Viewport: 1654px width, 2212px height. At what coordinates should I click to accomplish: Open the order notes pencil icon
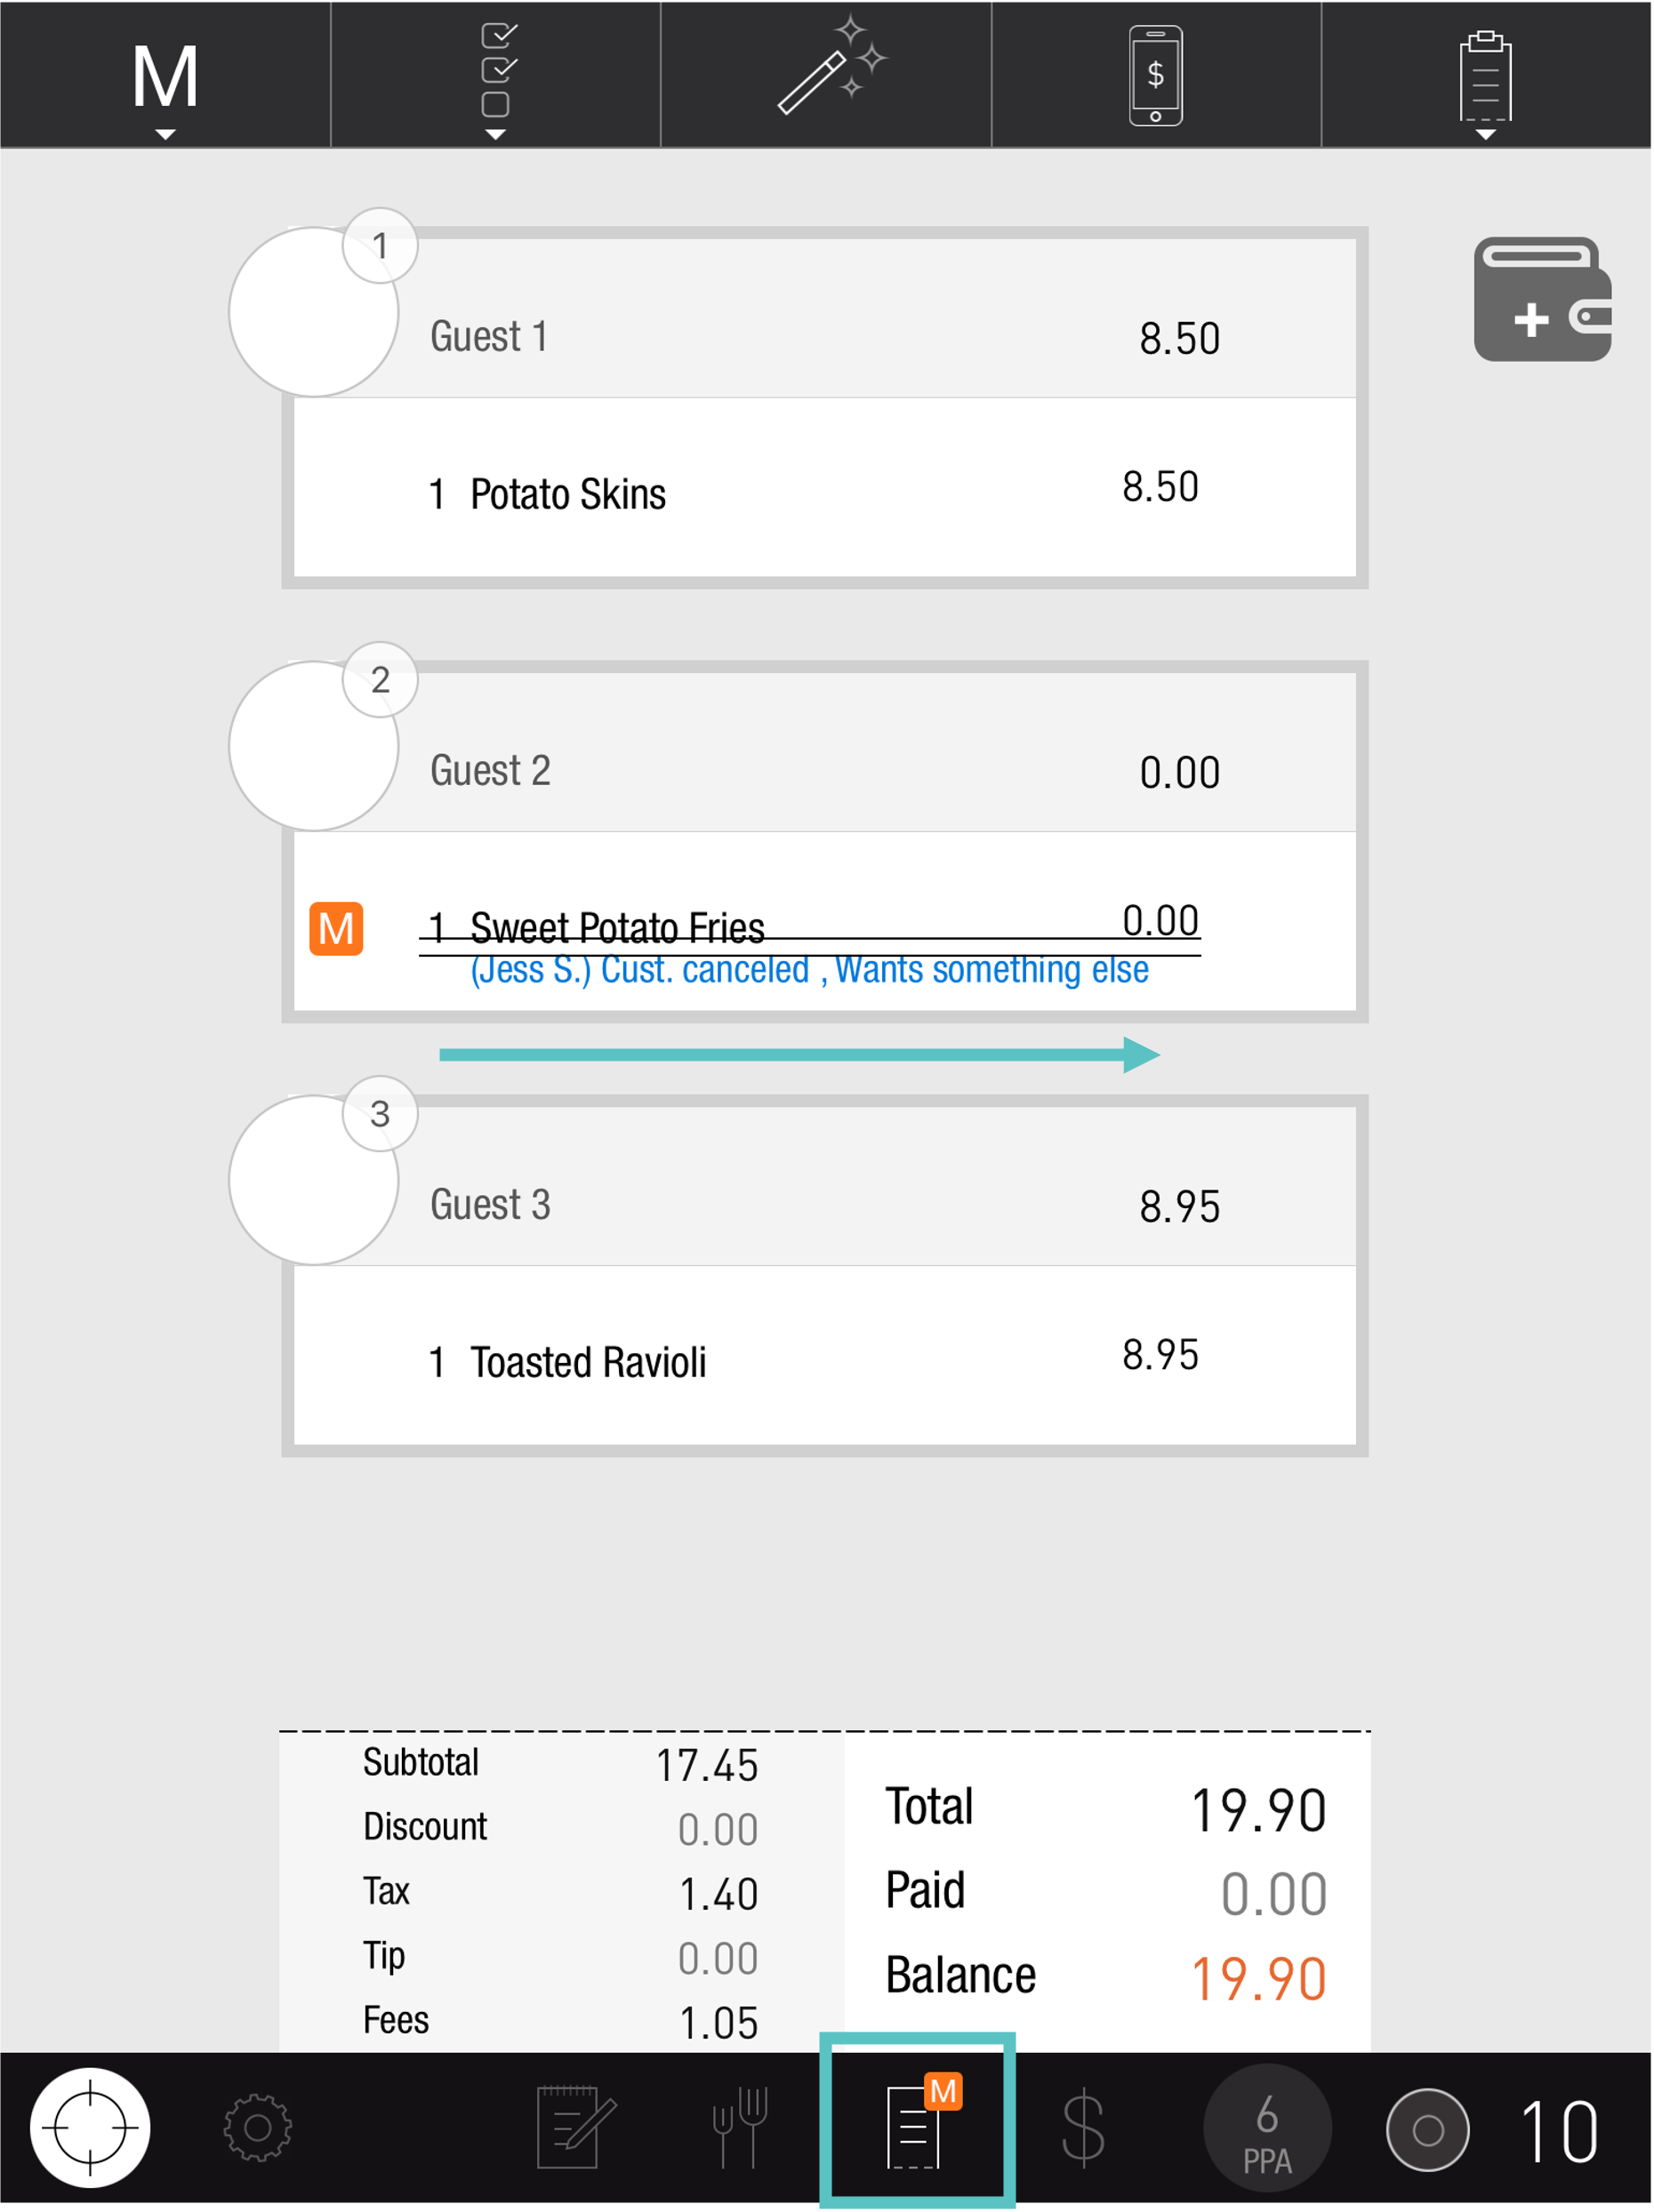574,2127
